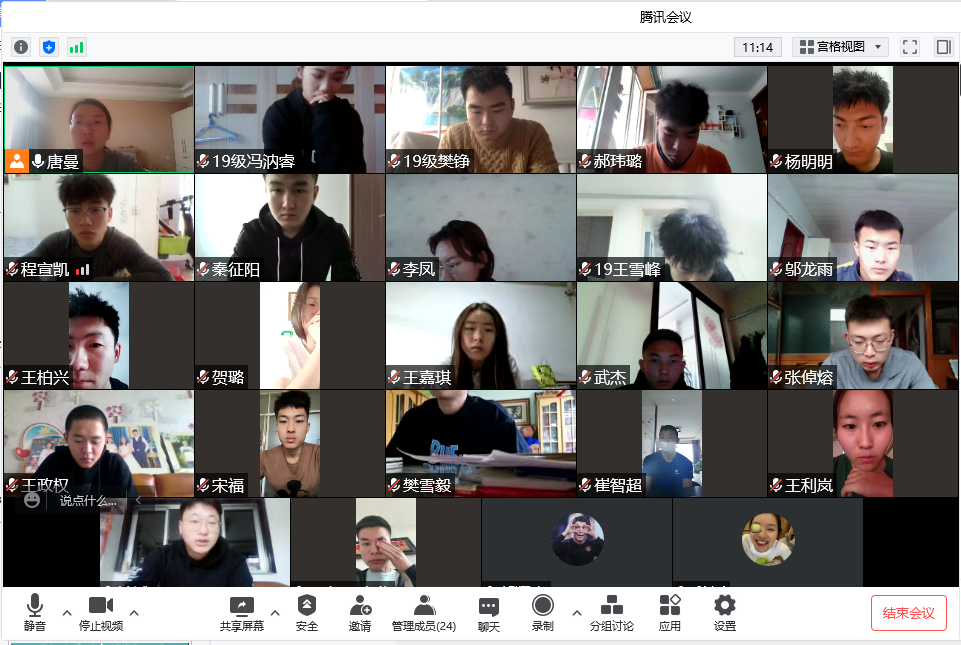Click the 说点什么 chat input field

click(88, 500)
